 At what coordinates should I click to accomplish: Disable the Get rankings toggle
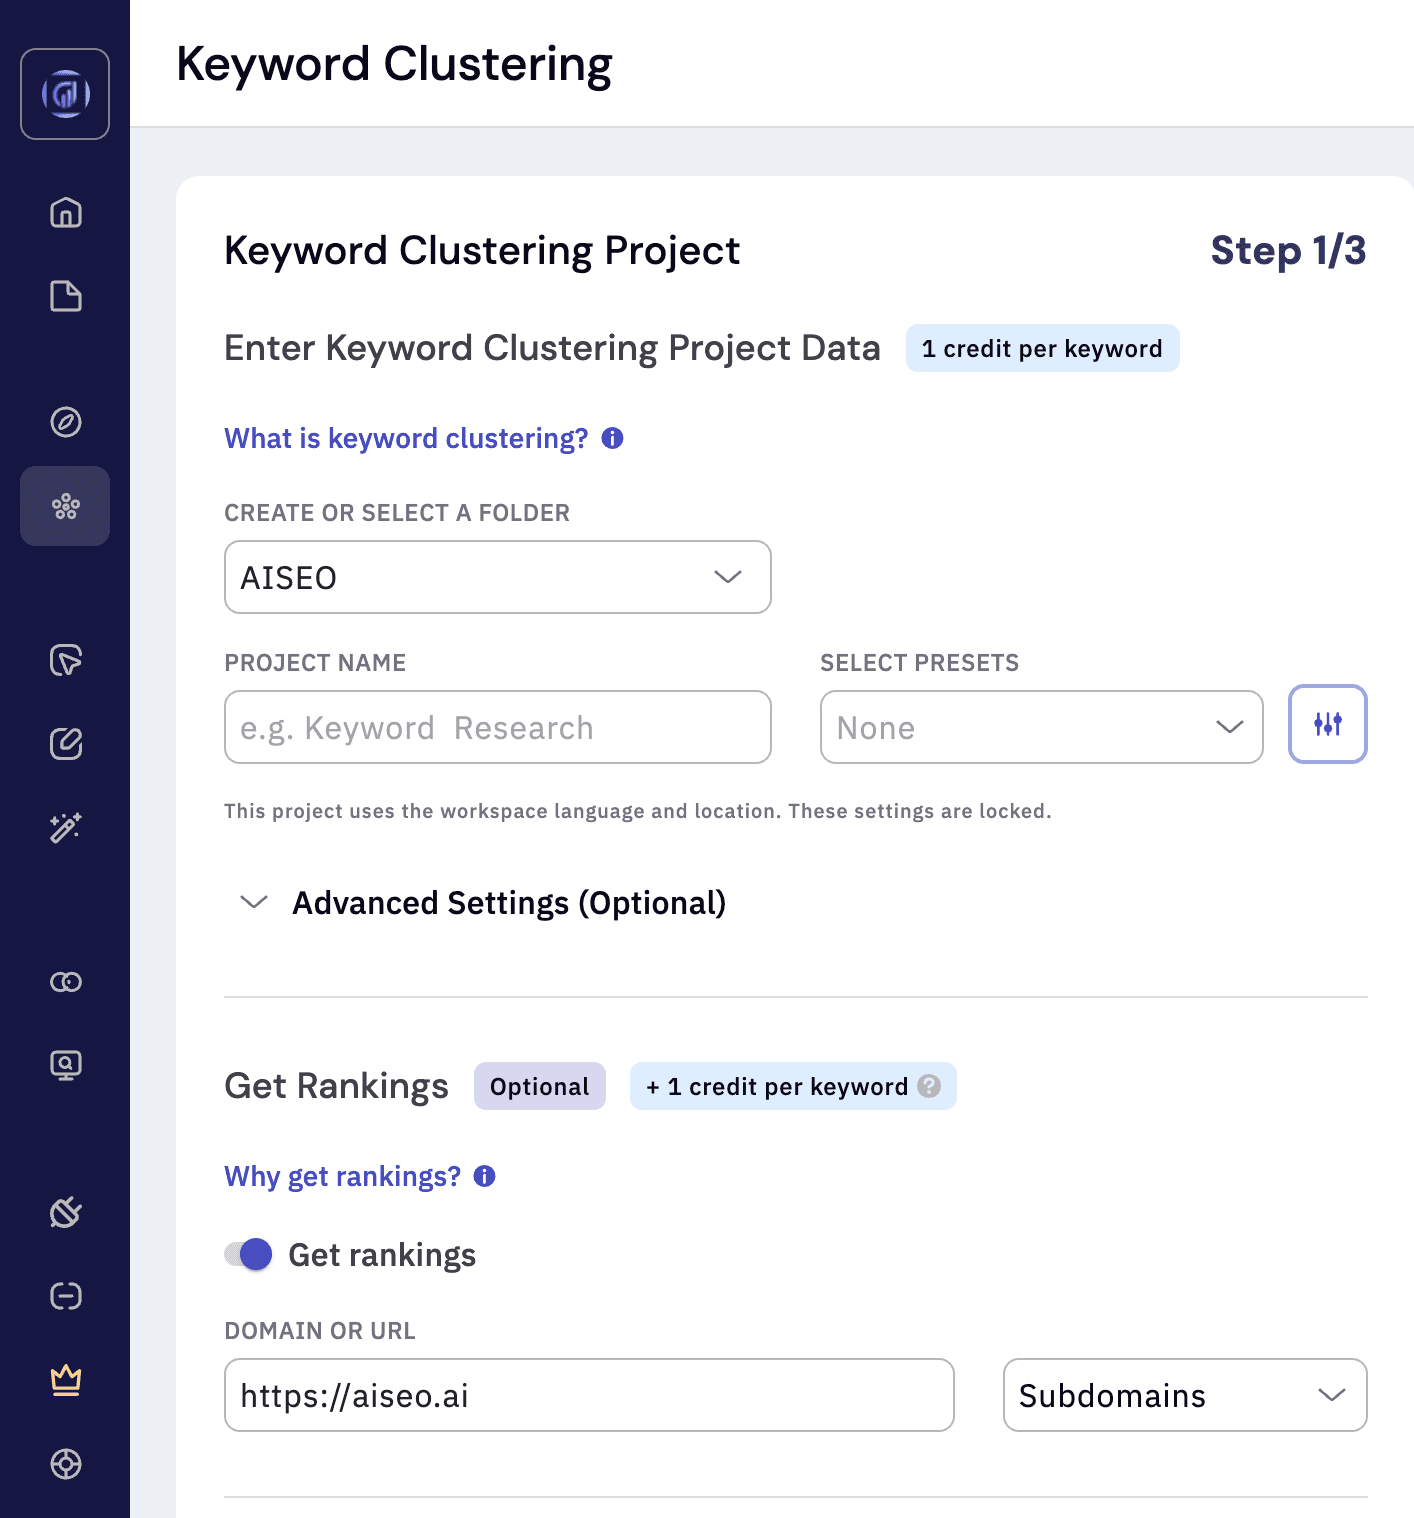246,1254
